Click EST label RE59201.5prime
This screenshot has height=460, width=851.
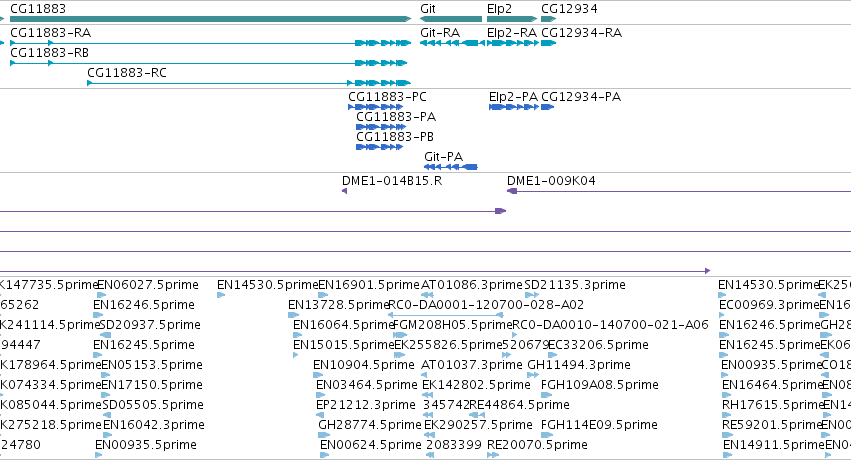[x=772, y=425]
